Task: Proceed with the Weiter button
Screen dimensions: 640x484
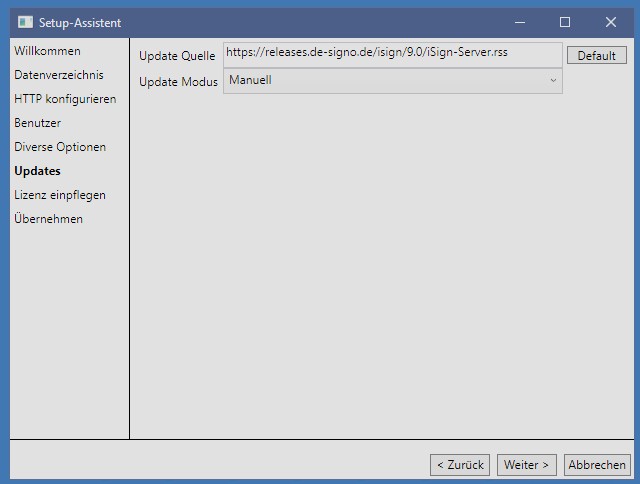Action: 527,465
